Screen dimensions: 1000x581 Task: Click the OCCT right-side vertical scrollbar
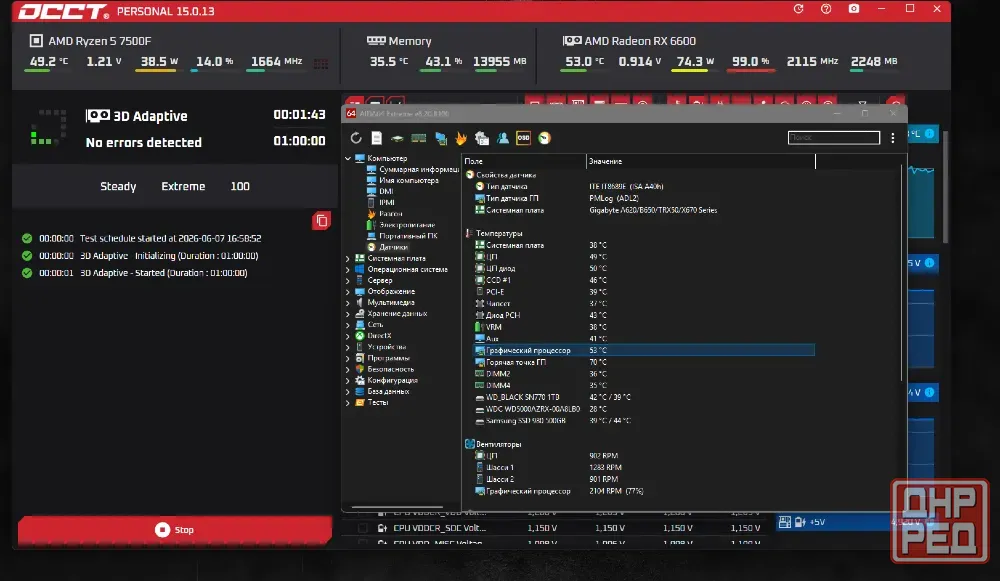[x=945, y=187]
